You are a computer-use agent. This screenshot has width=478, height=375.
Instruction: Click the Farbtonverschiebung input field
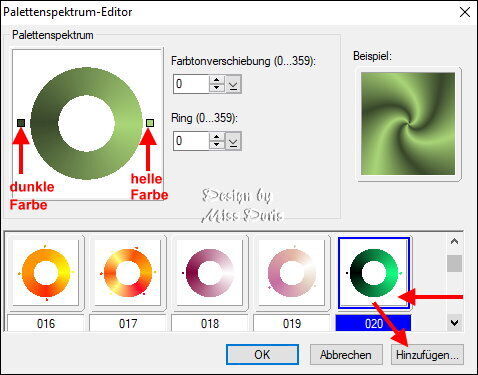click(191, 84)
